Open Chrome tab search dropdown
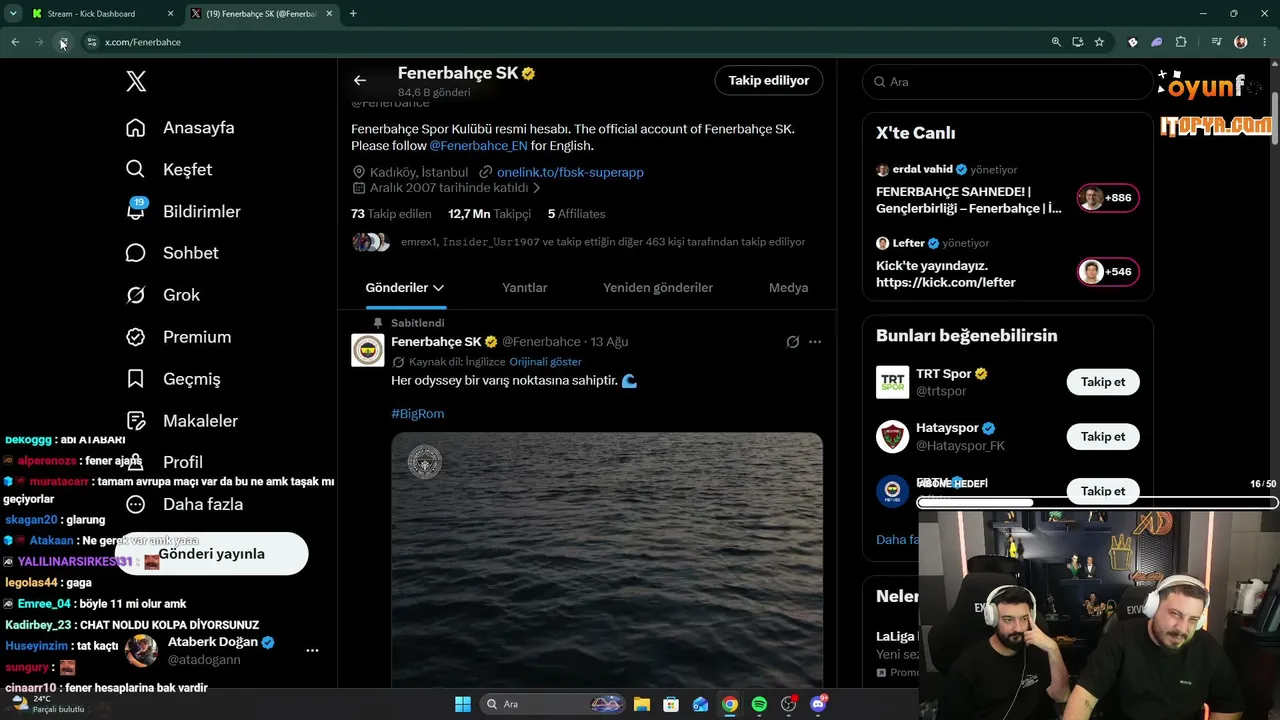 click(13, 13)
